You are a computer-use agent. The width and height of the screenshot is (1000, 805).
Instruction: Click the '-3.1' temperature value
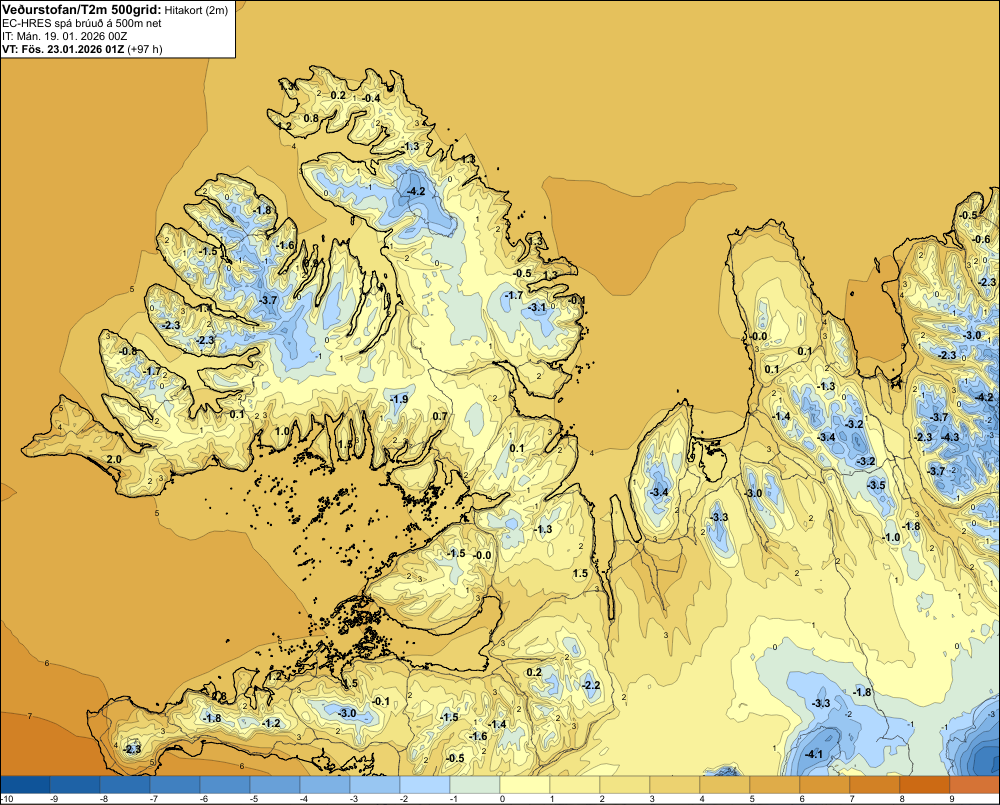[536, 307]
